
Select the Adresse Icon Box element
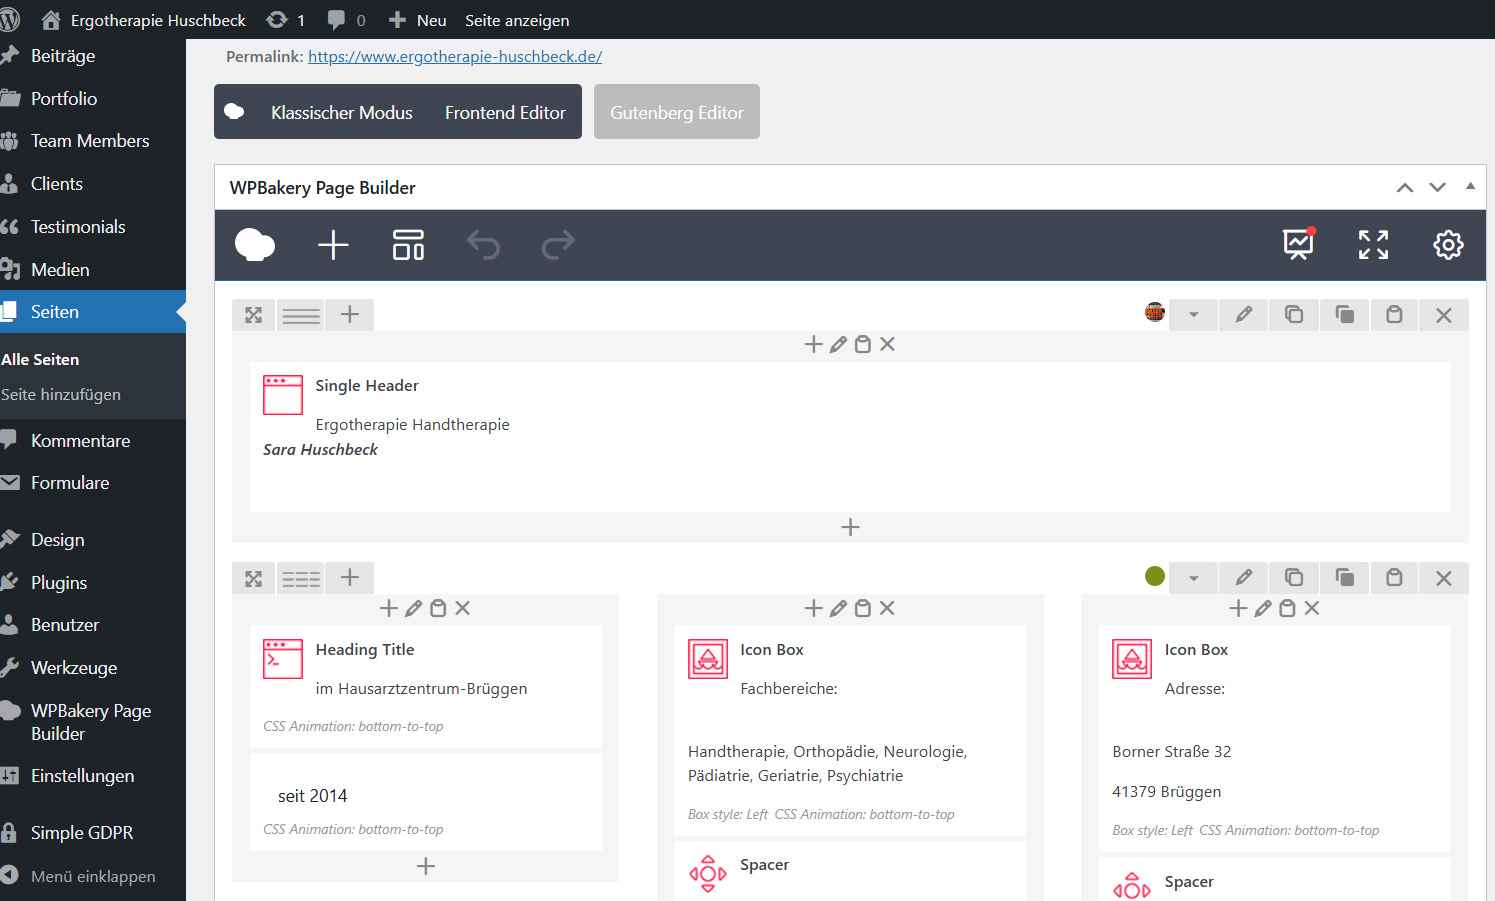[1275, 738]
